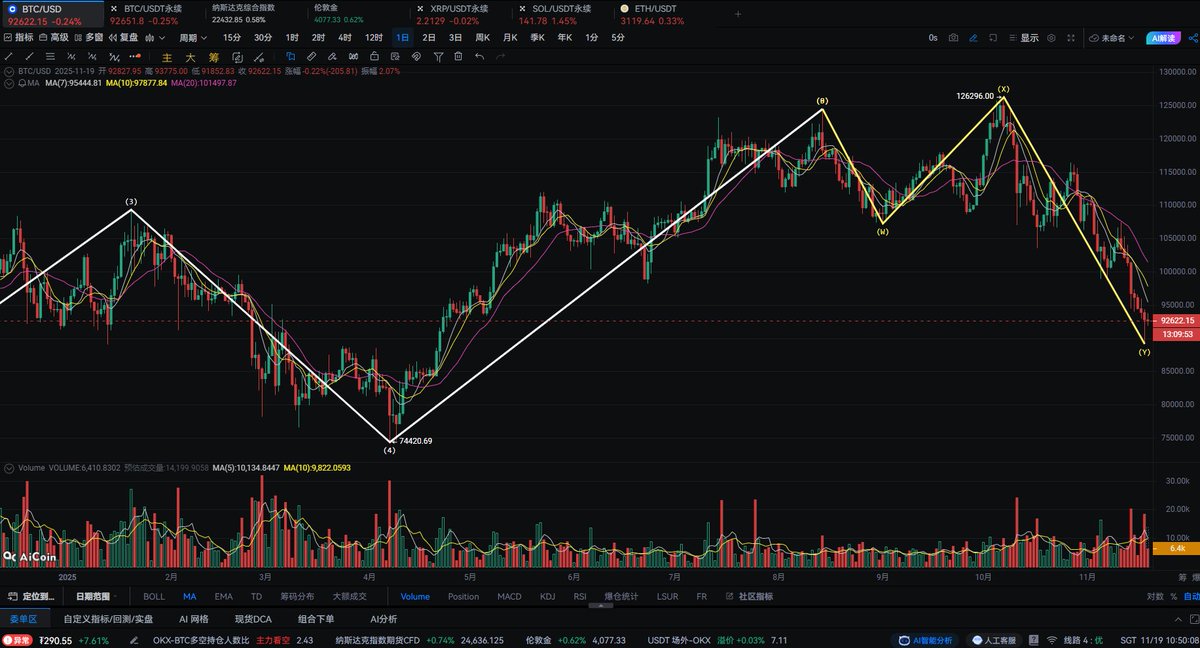The height and width of the screenshot is (648, 1200).
Task: Collapse the MA indicator row chevron
Action: coord(10,83)
